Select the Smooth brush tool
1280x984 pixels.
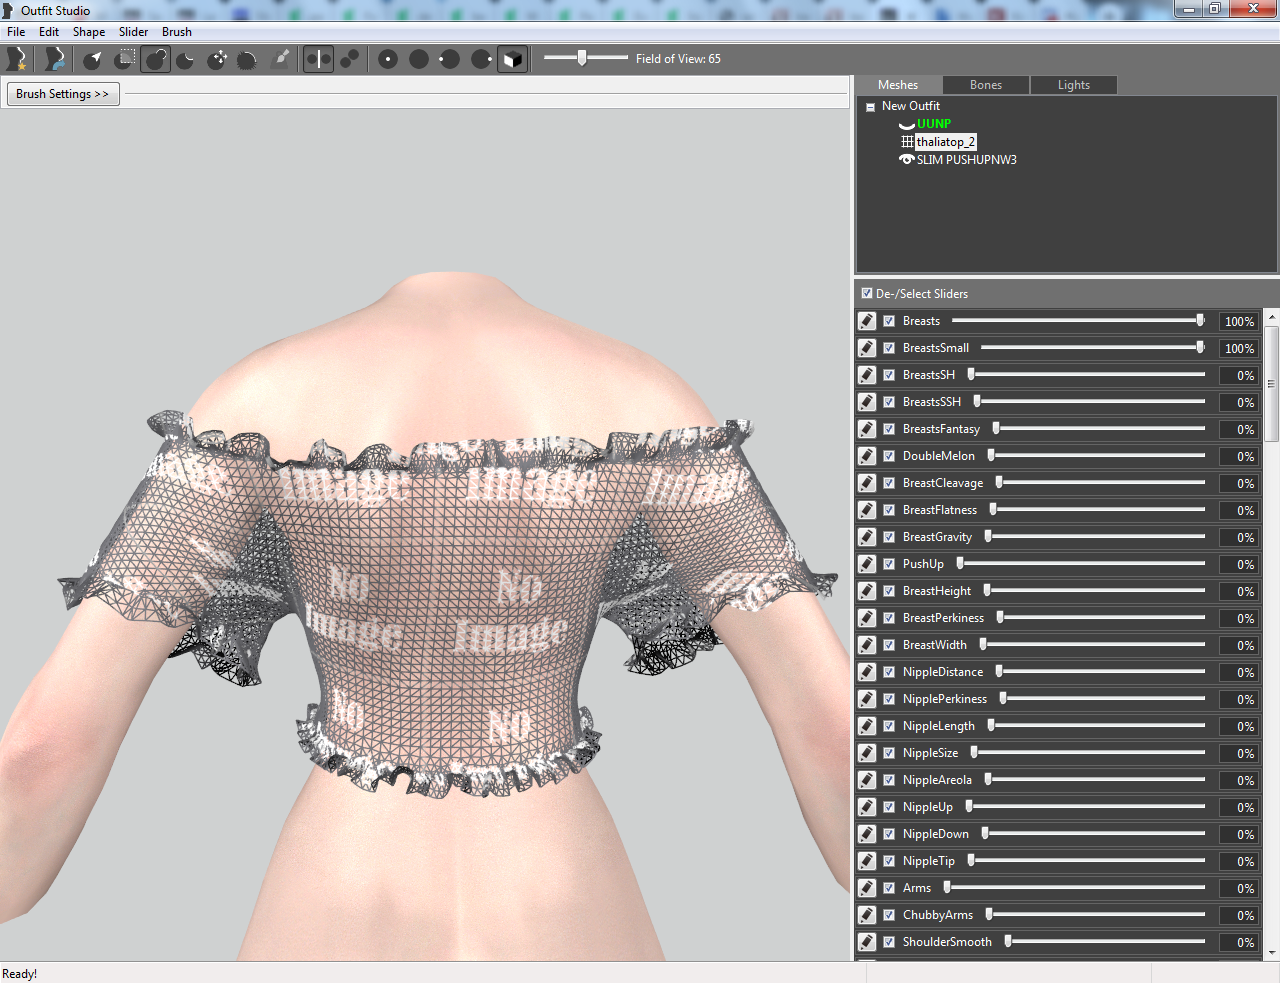(x=247, y=59)
